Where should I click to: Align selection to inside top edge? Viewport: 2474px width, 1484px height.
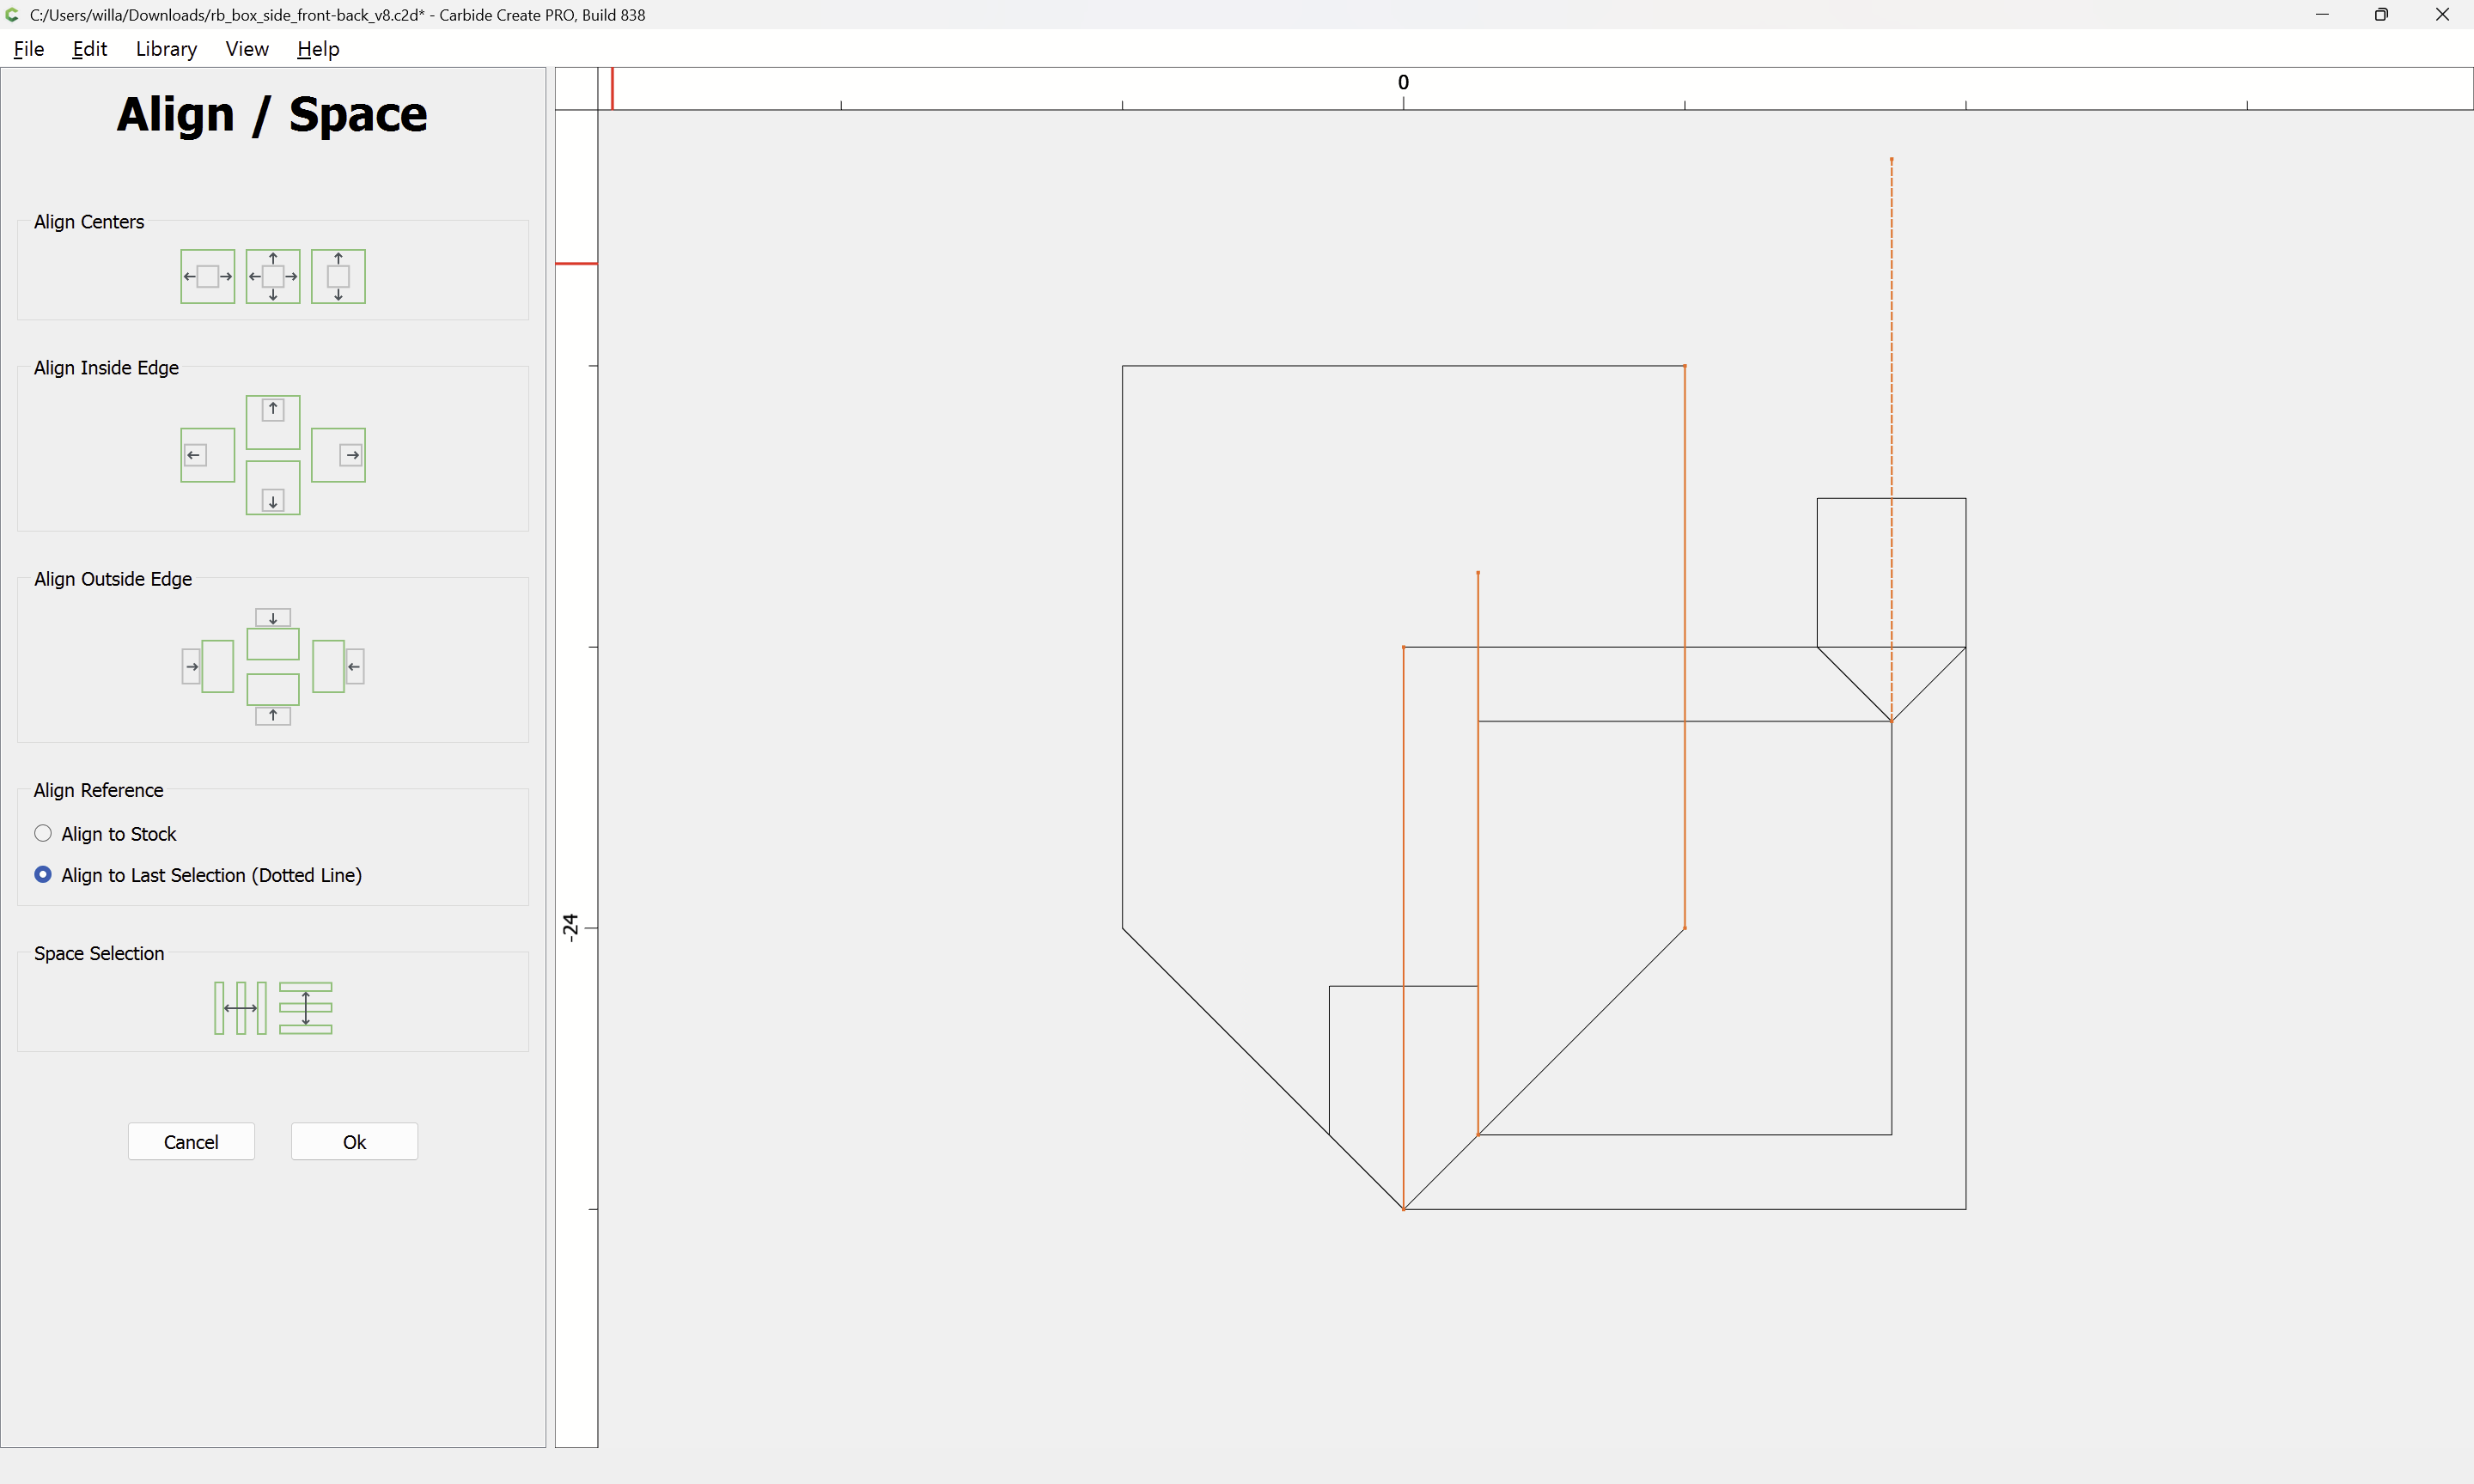point(273,421)
